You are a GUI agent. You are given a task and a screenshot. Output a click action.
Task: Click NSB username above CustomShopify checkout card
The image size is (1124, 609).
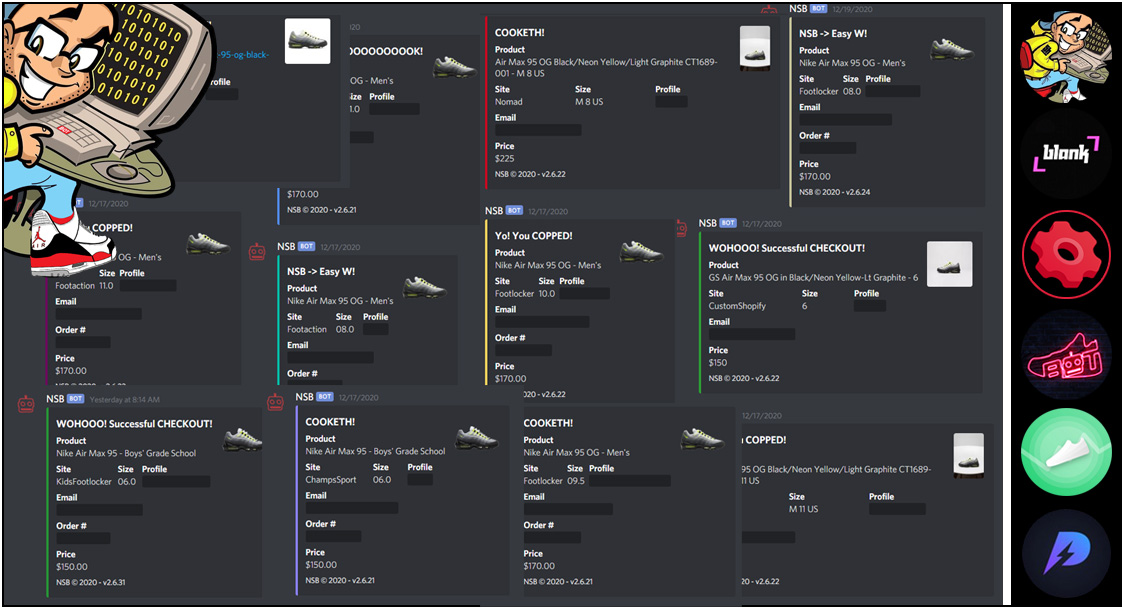708,223
